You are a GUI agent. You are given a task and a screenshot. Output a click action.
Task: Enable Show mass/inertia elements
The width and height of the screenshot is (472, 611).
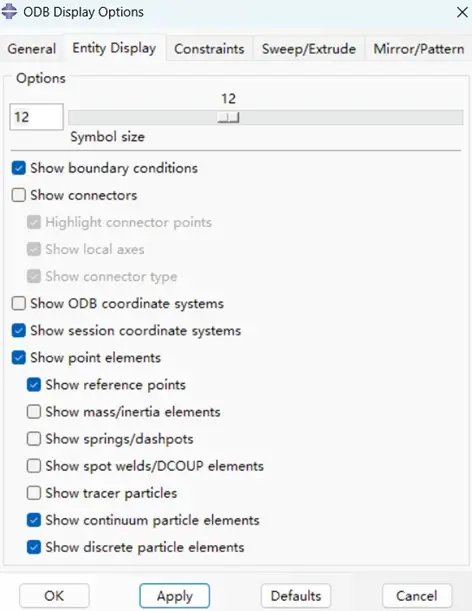34,411
